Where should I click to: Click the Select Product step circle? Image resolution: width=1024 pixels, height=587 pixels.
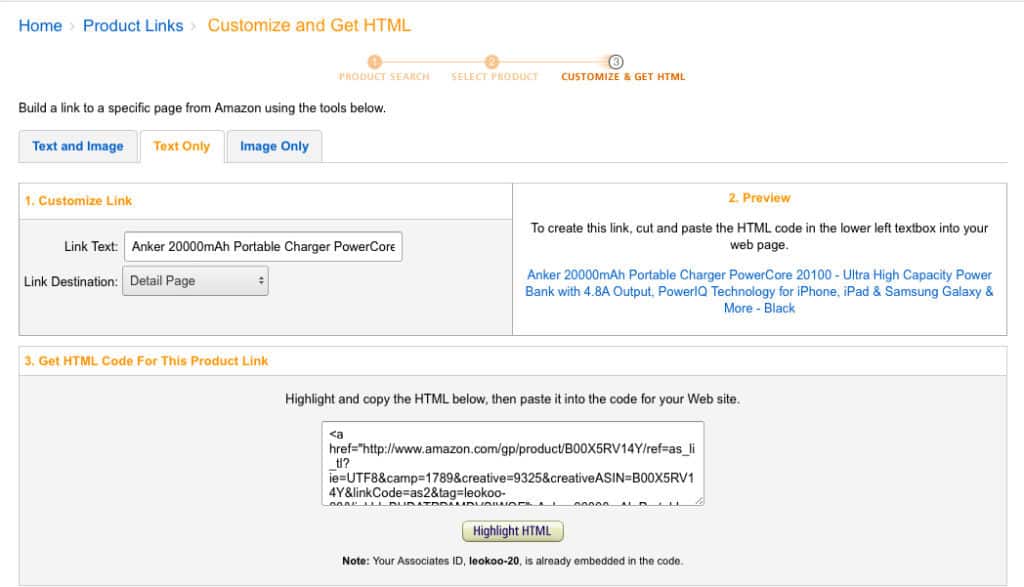[x=493, y=63]
